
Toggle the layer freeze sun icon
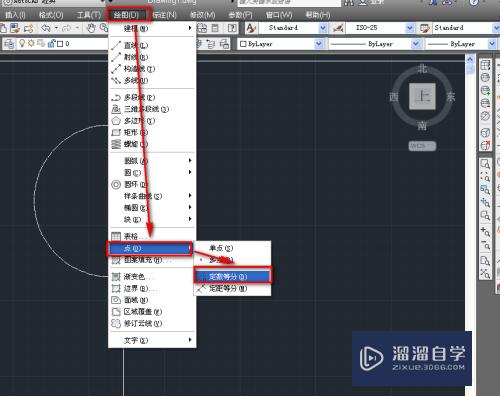pos(31,43)
